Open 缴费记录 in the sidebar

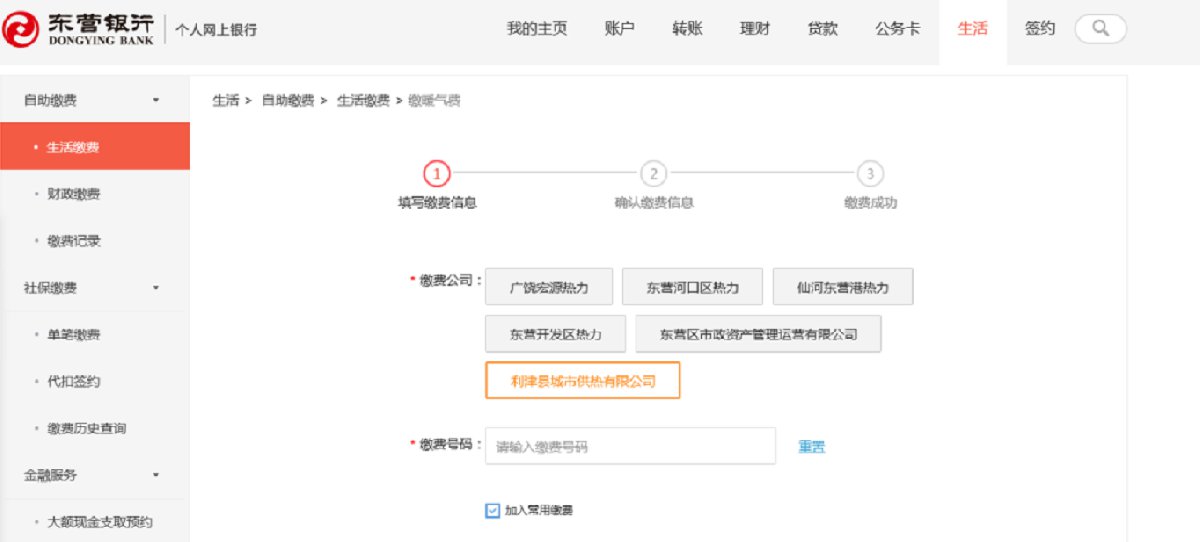coord(73,241)
